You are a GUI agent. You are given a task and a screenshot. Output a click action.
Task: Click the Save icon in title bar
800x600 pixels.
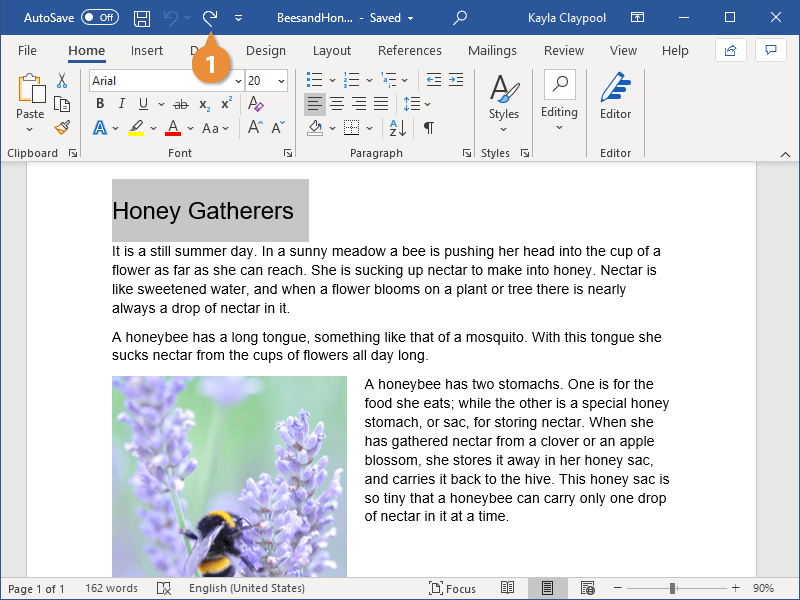[142, 18]
